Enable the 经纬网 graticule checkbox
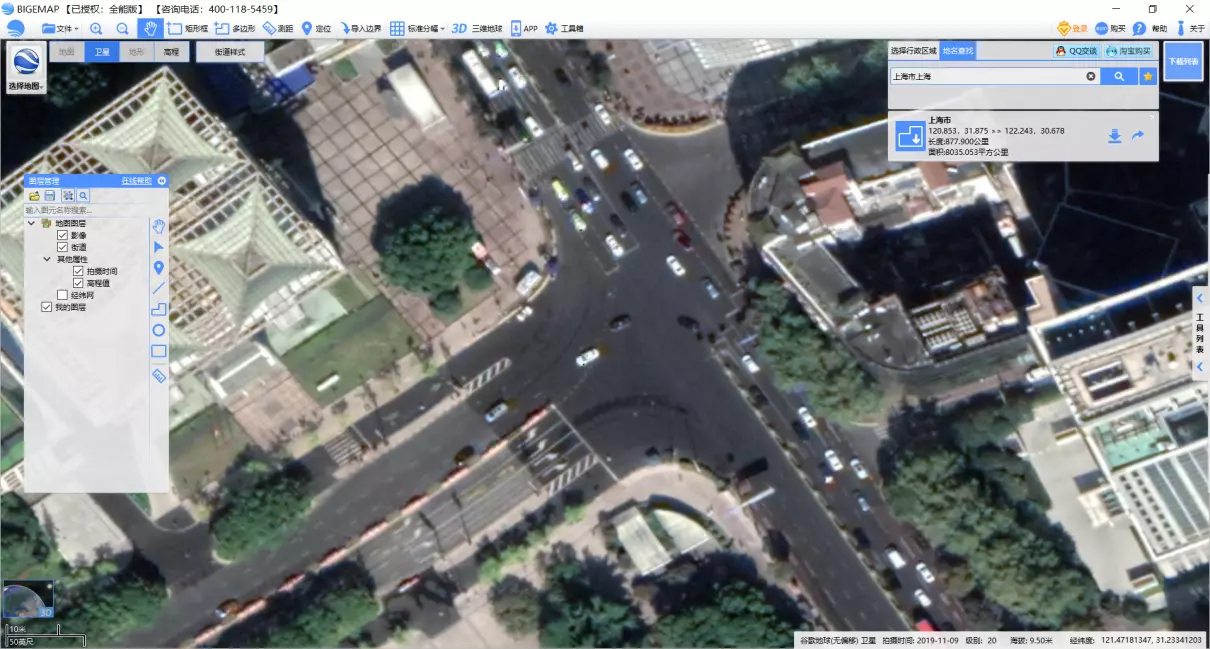This screenshot has height=649, width=1210. (x=63, y=295)
